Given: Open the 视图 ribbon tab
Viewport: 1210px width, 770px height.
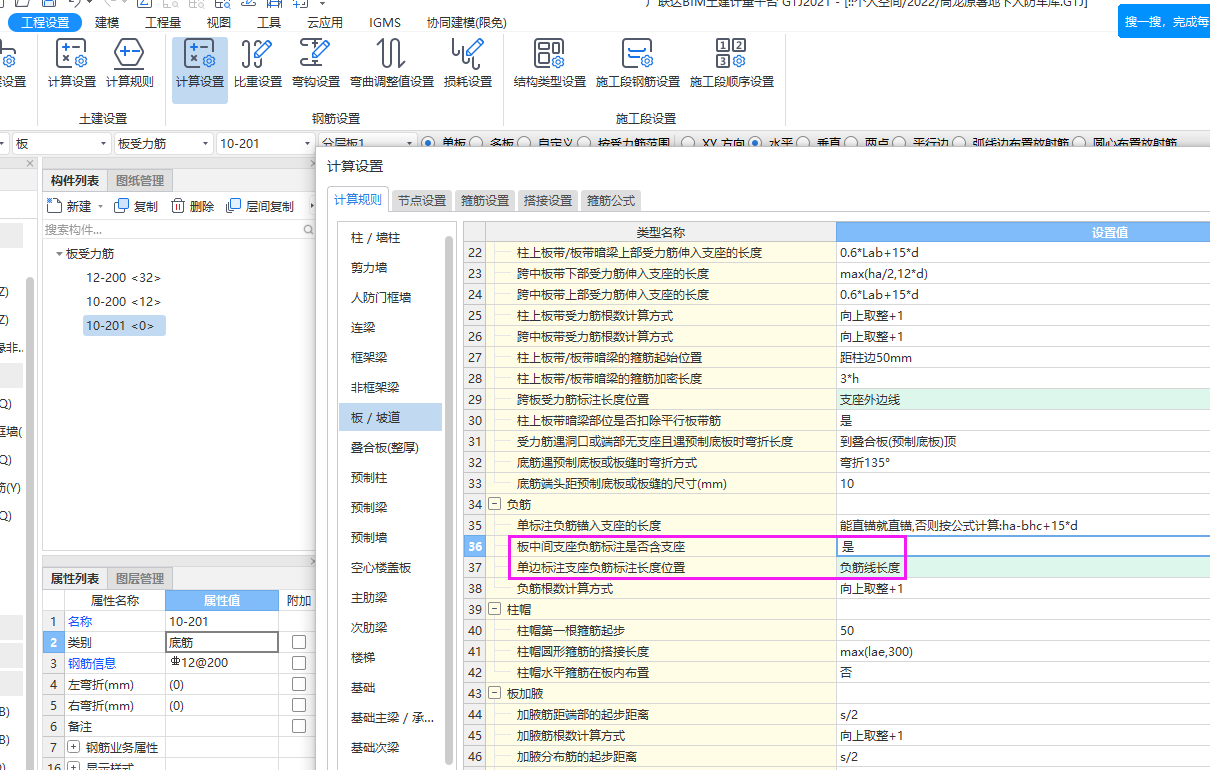Looking at the screenshot, I should tap(218, 22).
